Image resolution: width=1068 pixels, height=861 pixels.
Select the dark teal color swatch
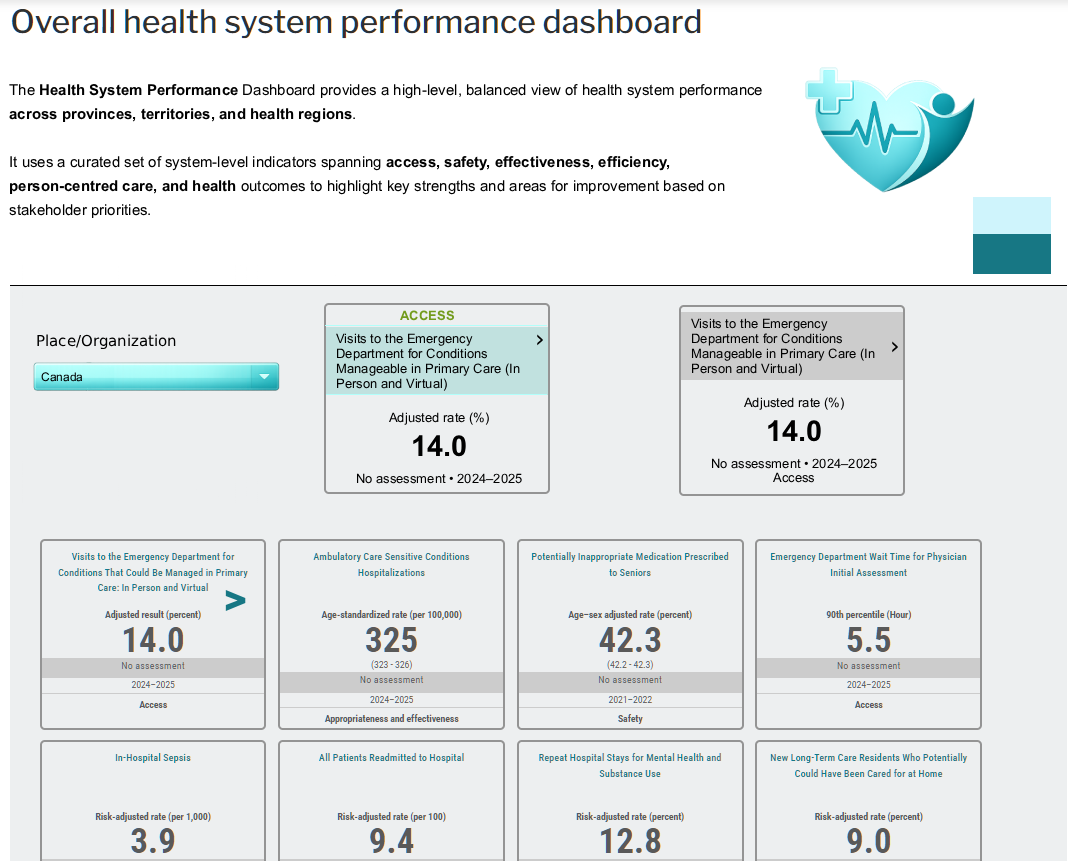pos(1011,254)
